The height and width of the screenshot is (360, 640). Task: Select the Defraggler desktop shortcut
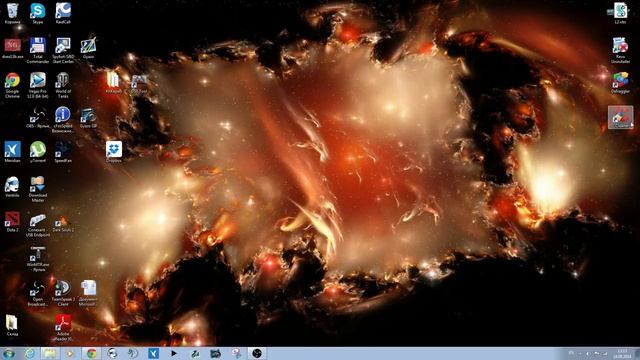(x=620, y=83)
